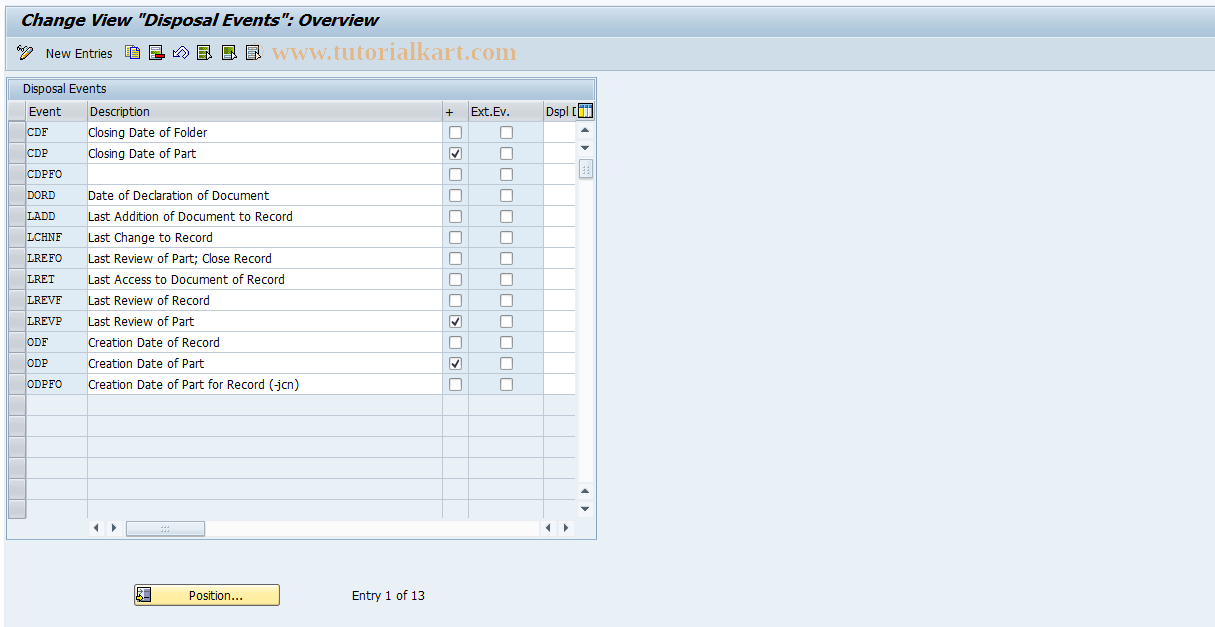Click 'Last Review of Part; Close Record' description

(x=265, y=258)
